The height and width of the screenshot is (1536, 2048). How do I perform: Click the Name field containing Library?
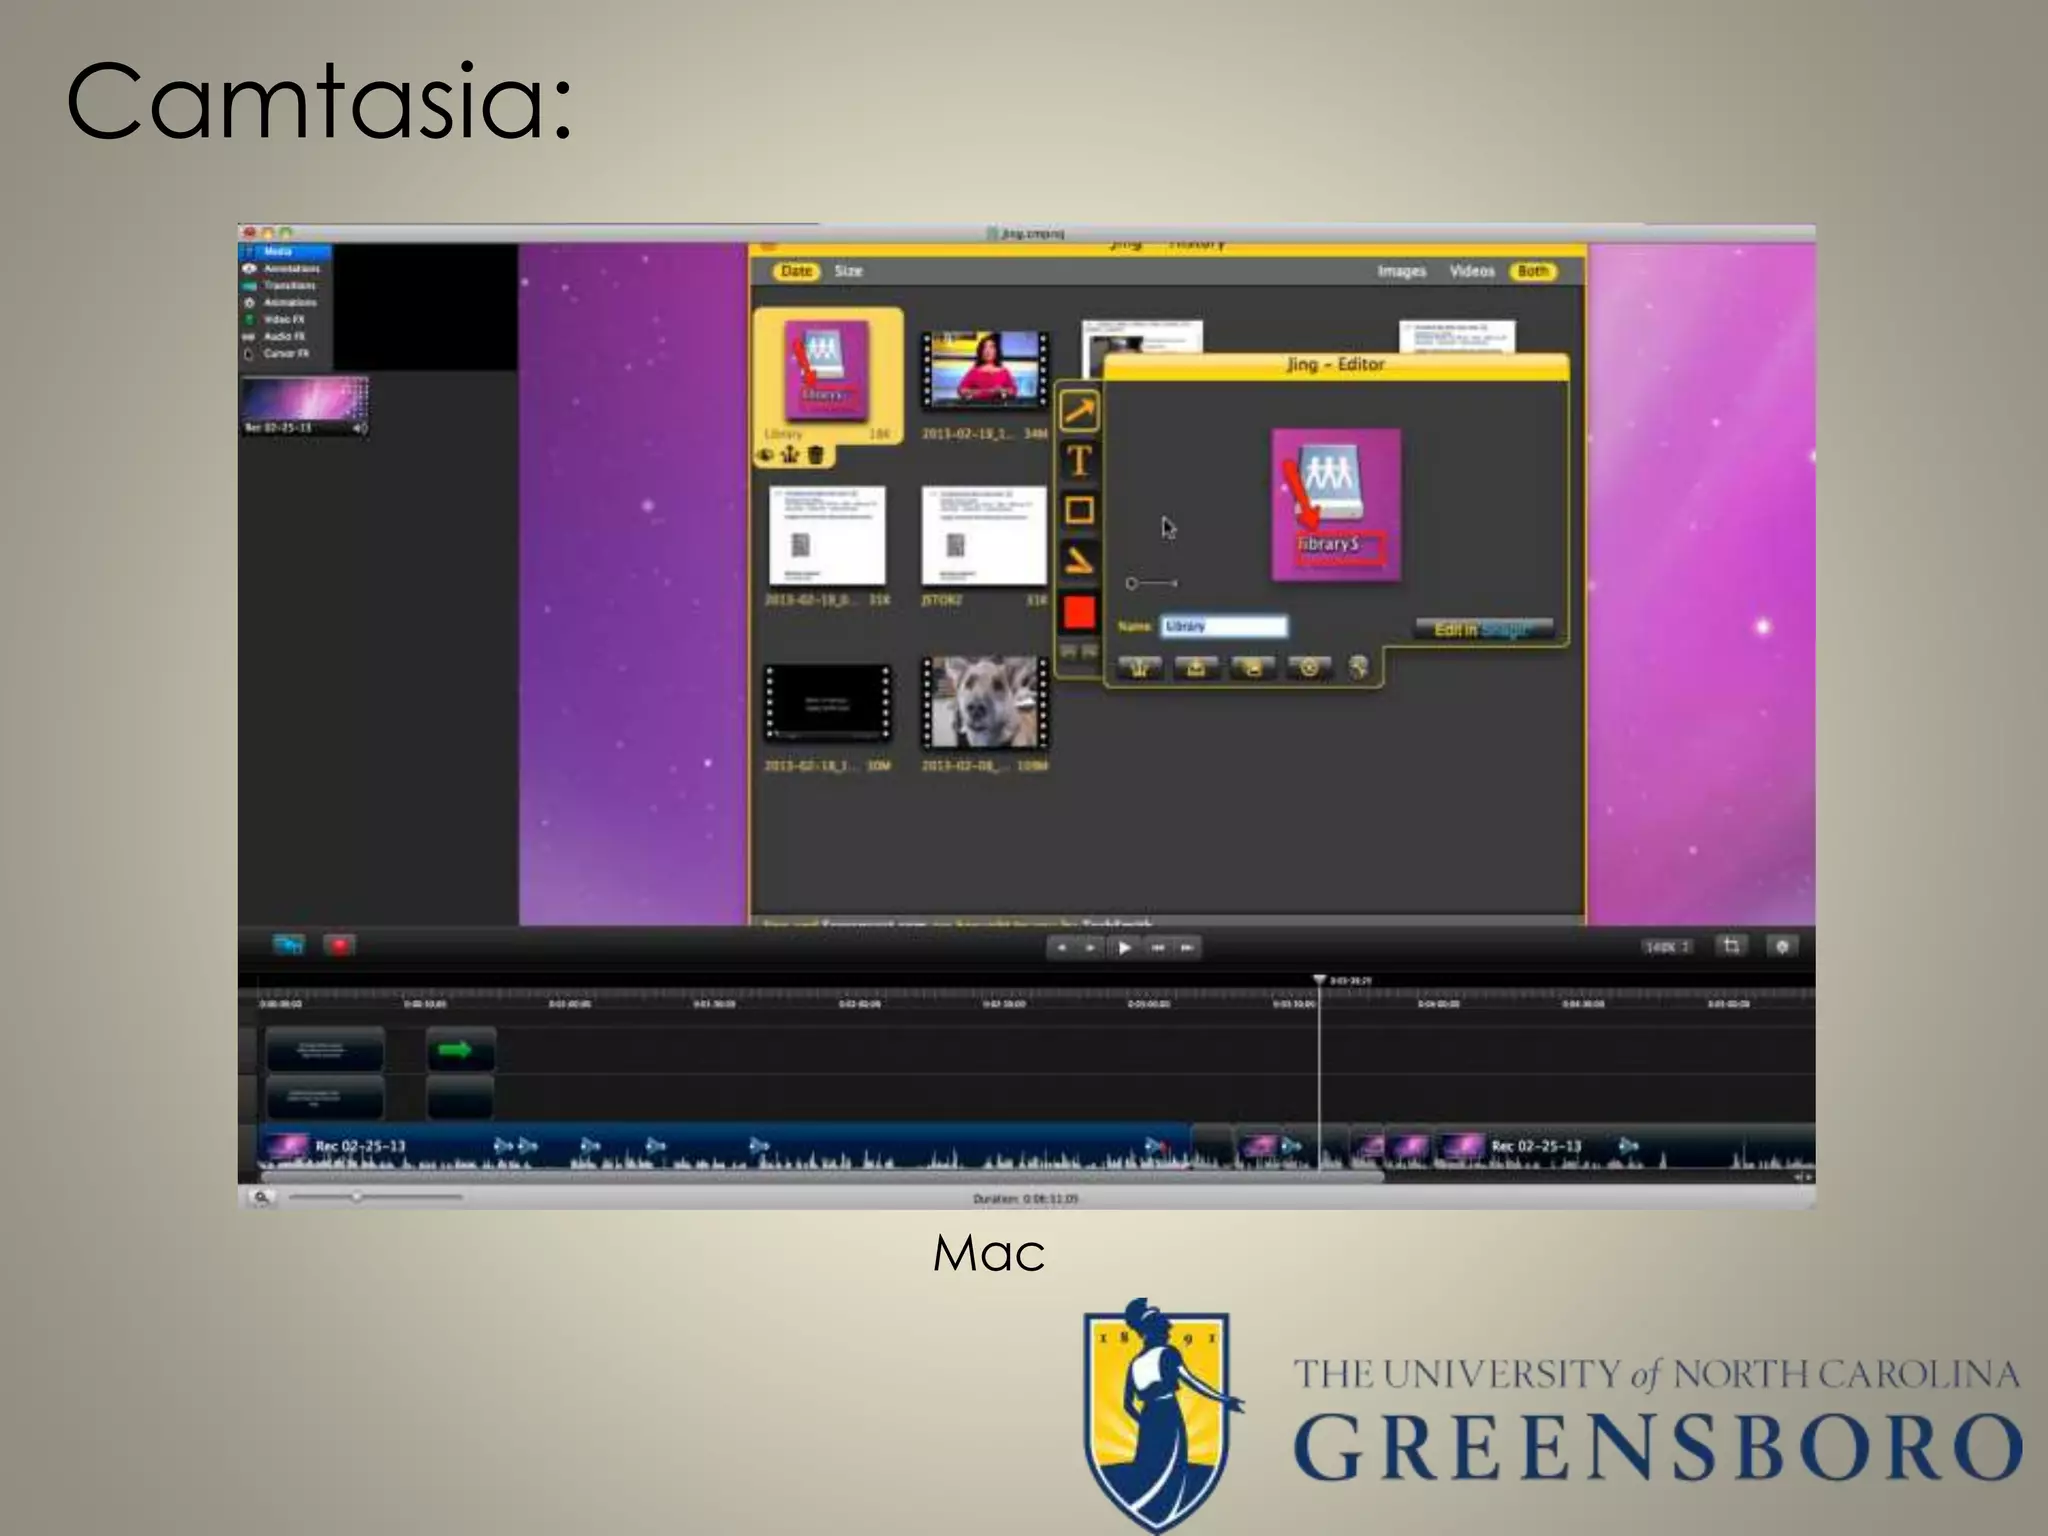[x=1224, y=626]
